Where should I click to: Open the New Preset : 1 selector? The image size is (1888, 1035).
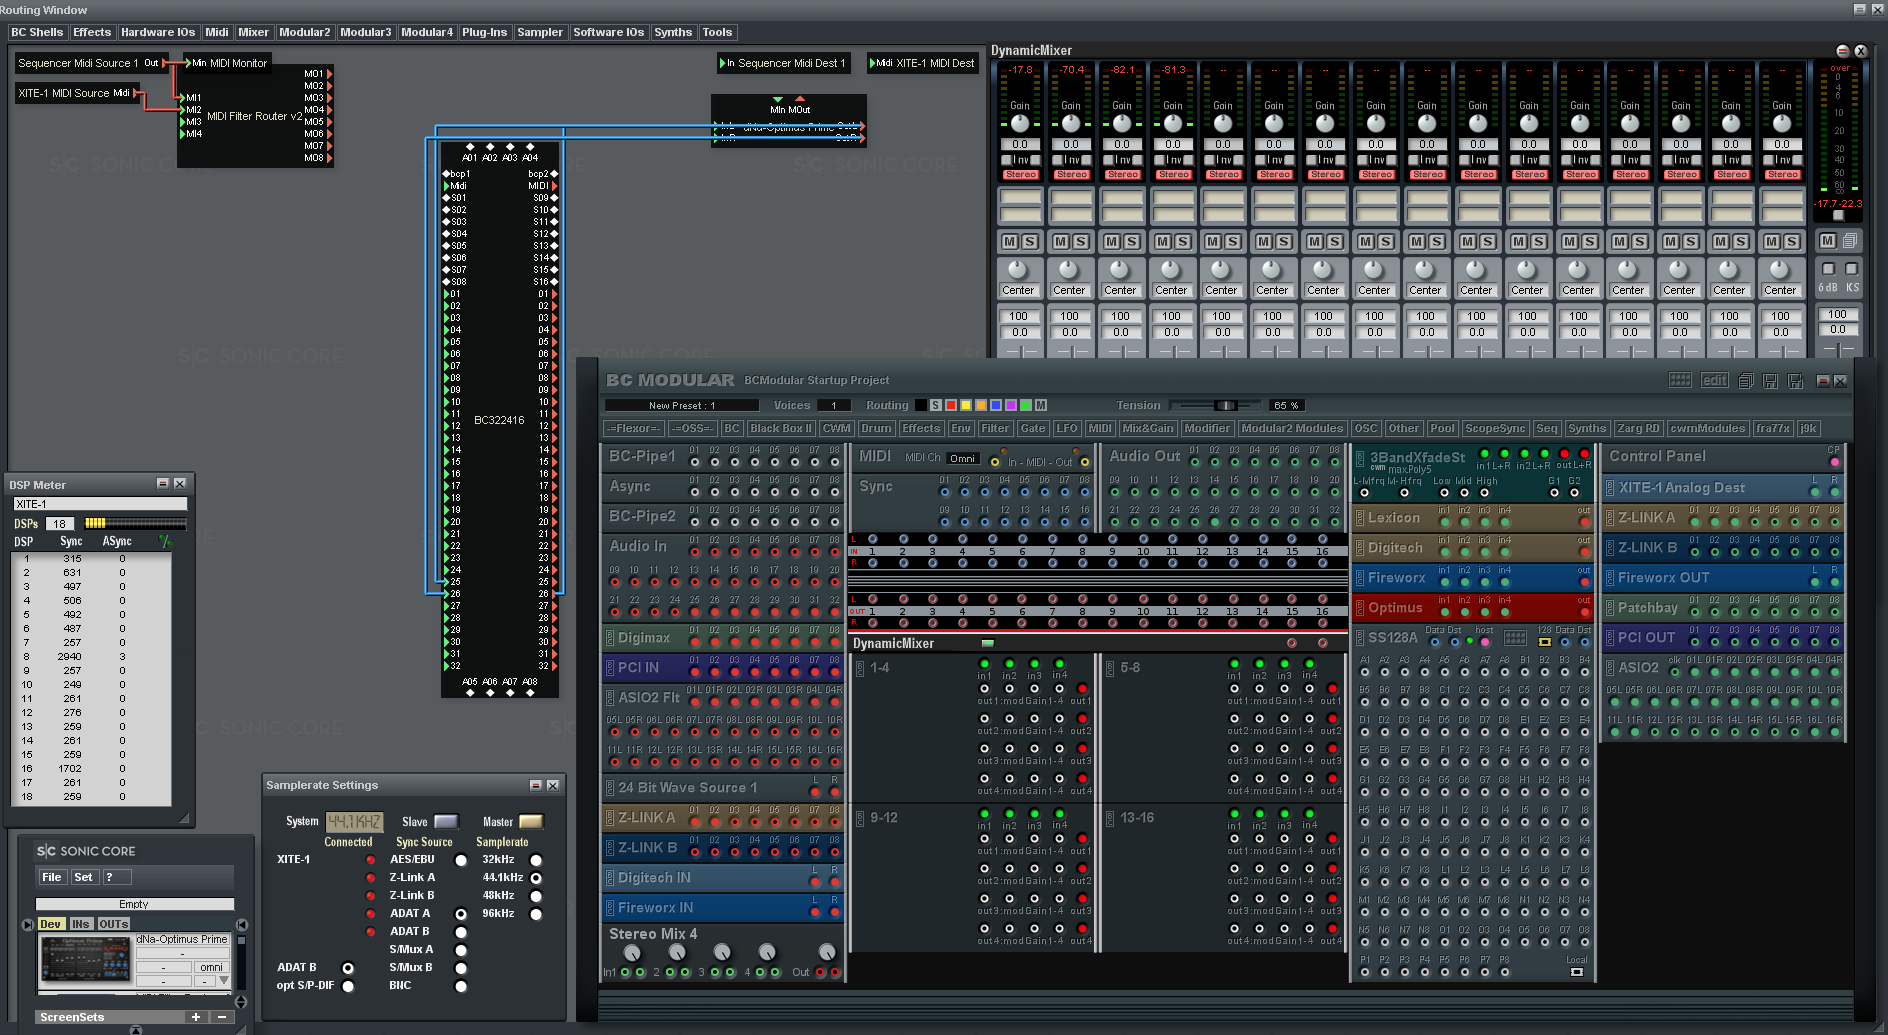[682, 405]
